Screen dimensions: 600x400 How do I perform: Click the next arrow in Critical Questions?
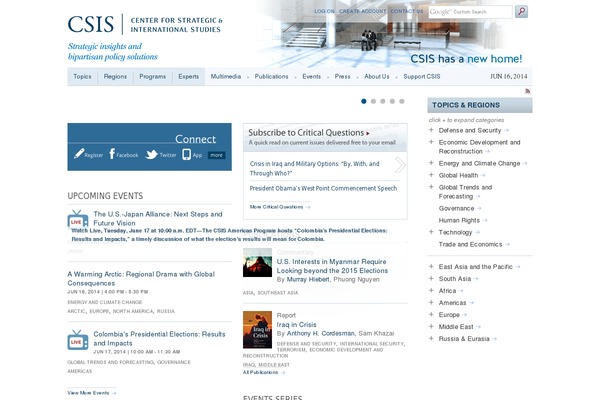tap(400, 165)
